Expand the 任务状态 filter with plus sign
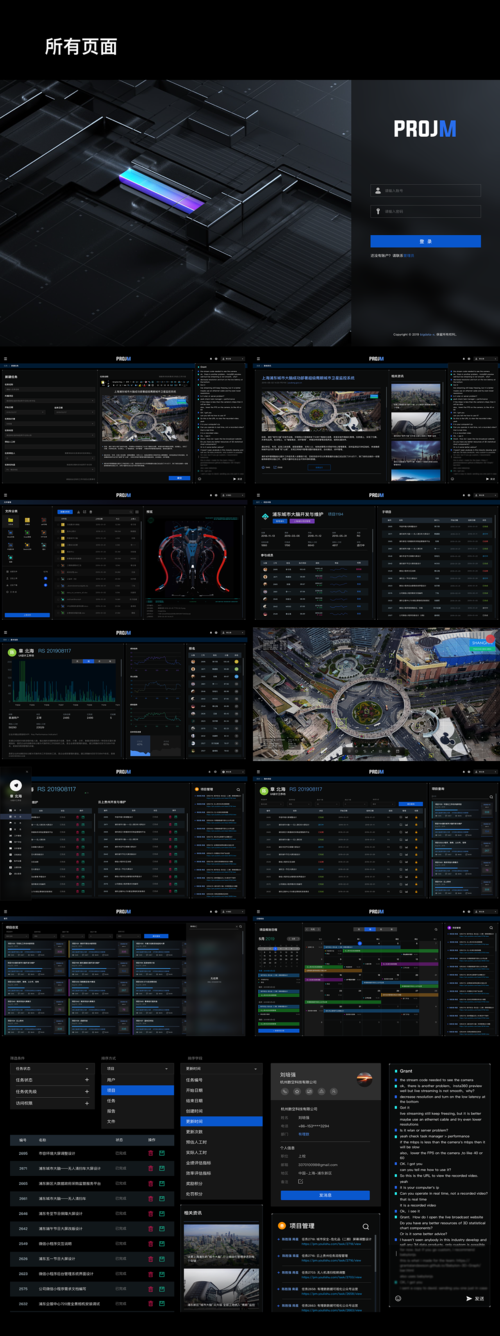This screenshot has height=1336, width=500. click(x=87, y=1080)
